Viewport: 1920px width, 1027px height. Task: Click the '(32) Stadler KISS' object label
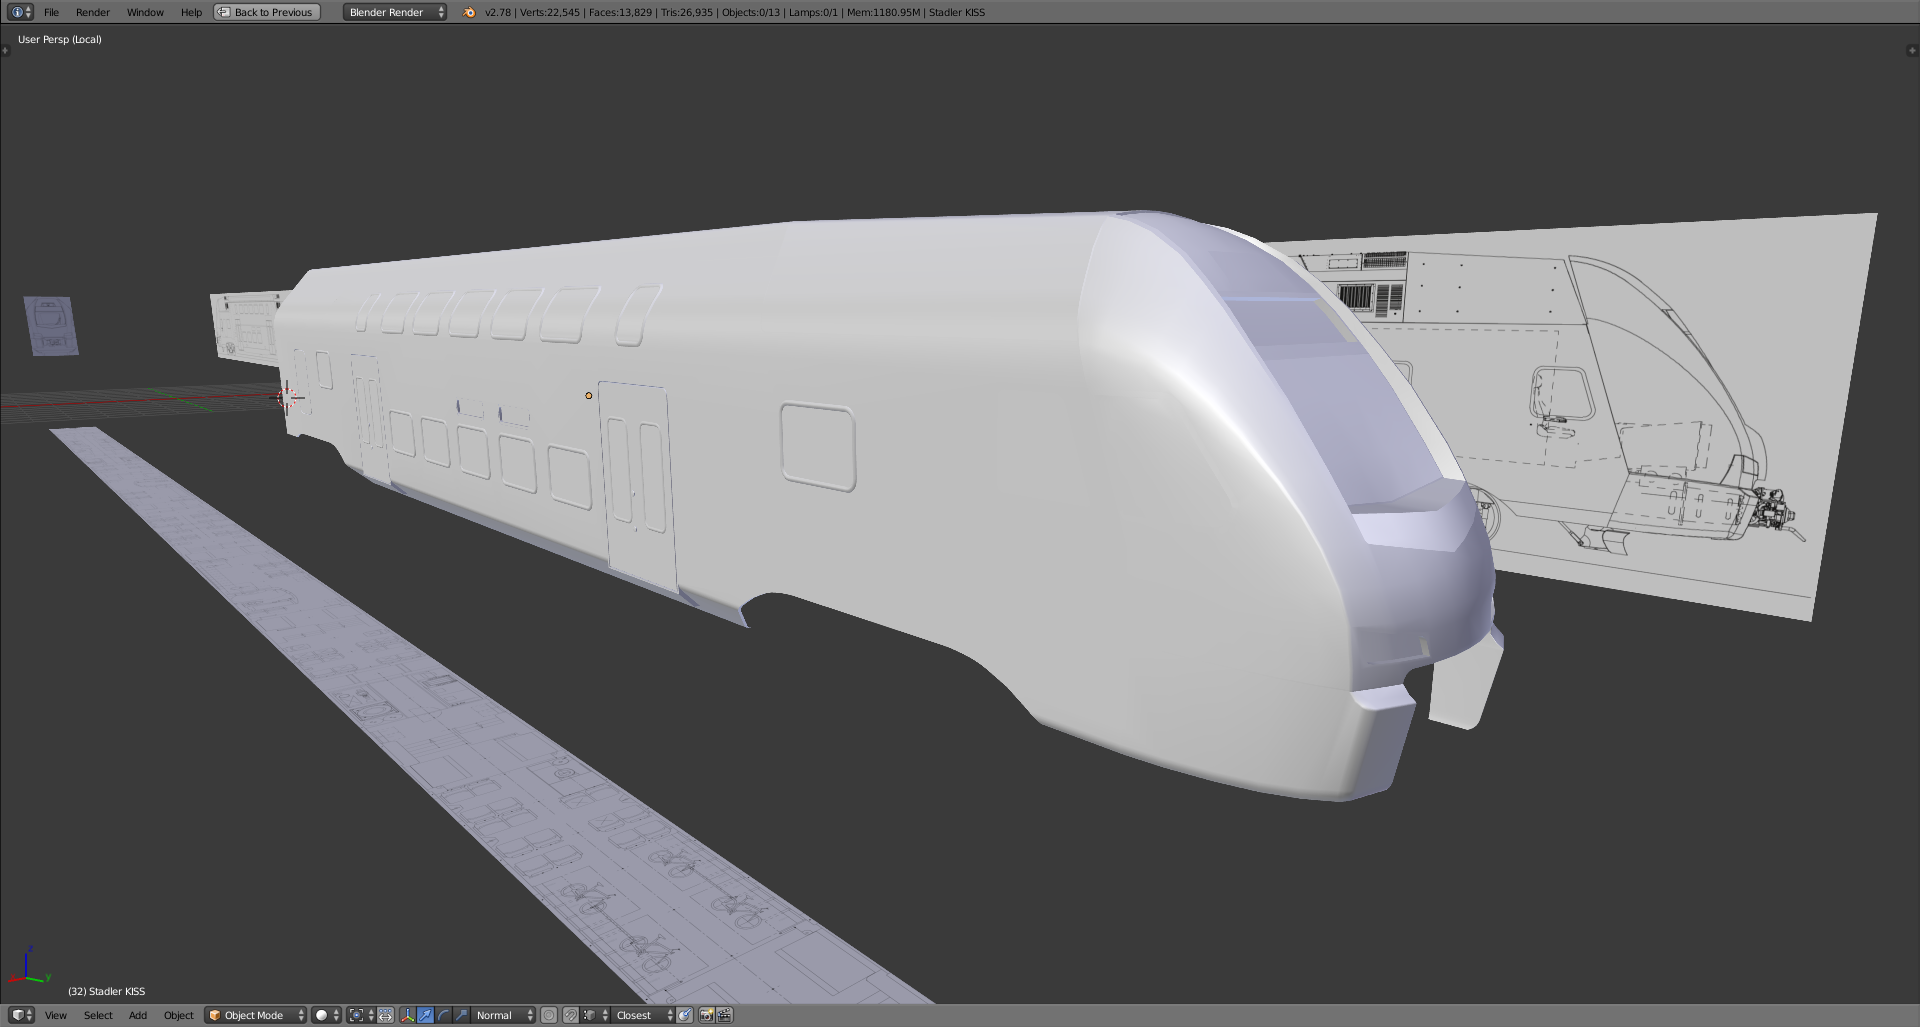click(x=107, y=991)
